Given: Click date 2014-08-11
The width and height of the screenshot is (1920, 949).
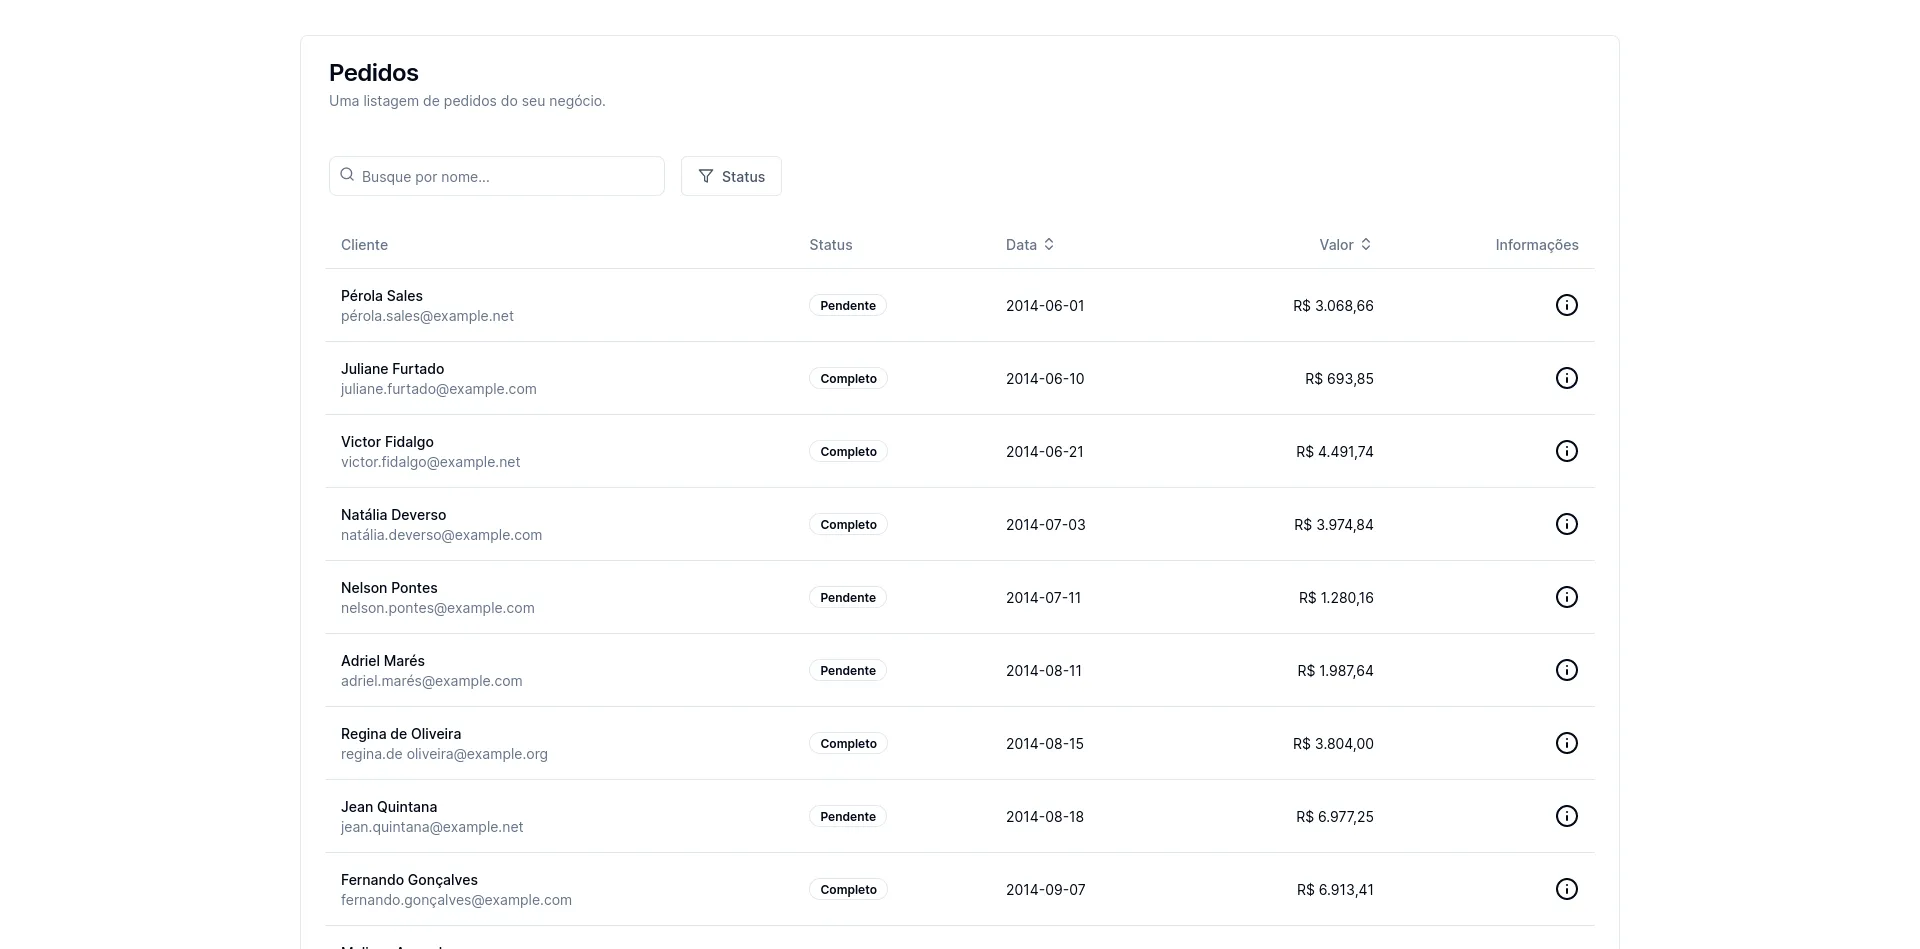Looking at the screenshot, I should click(x=1044, y=671).
